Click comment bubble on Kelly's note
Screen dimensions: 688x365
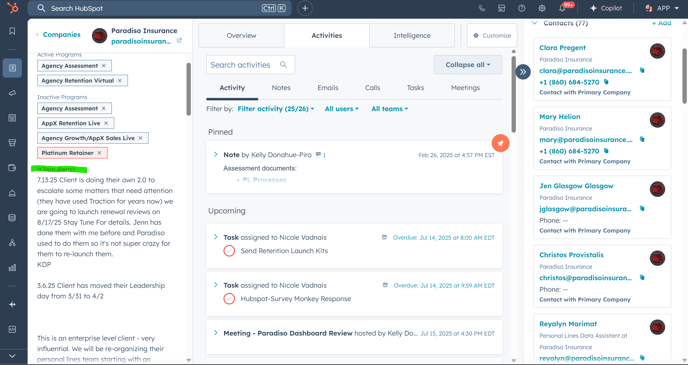(318, 155)
